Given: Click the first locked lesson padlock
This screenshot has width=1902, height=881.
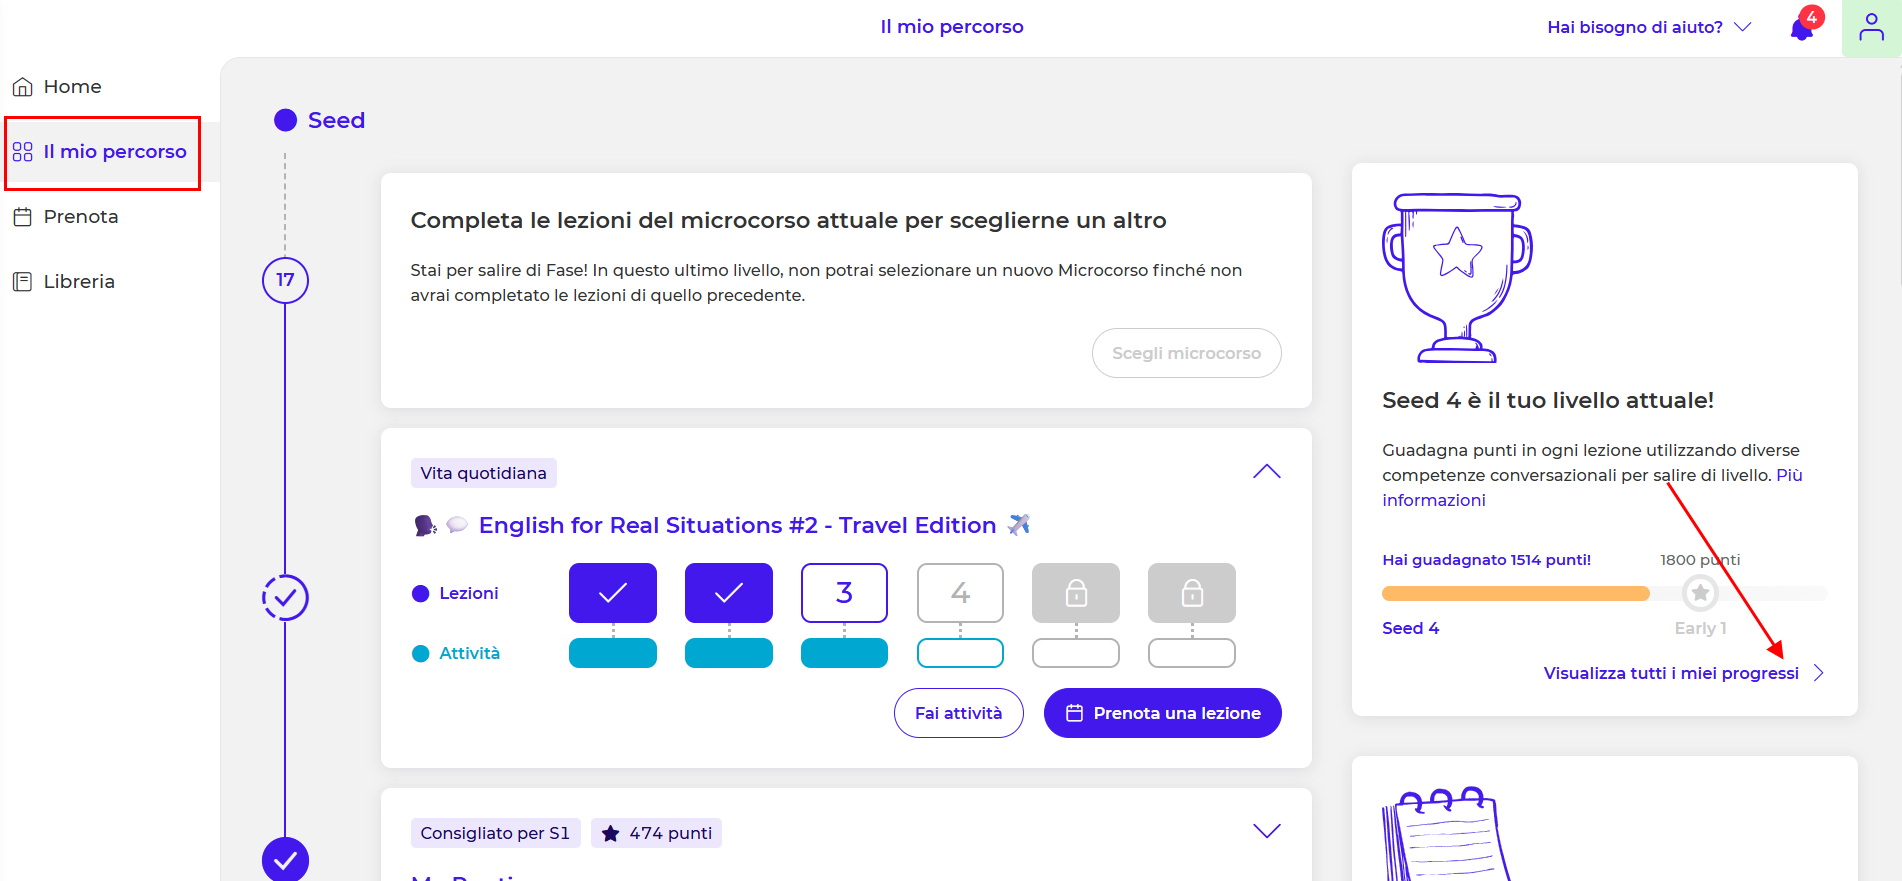Looking at the screenshot, I should [x=1076, y=593].
